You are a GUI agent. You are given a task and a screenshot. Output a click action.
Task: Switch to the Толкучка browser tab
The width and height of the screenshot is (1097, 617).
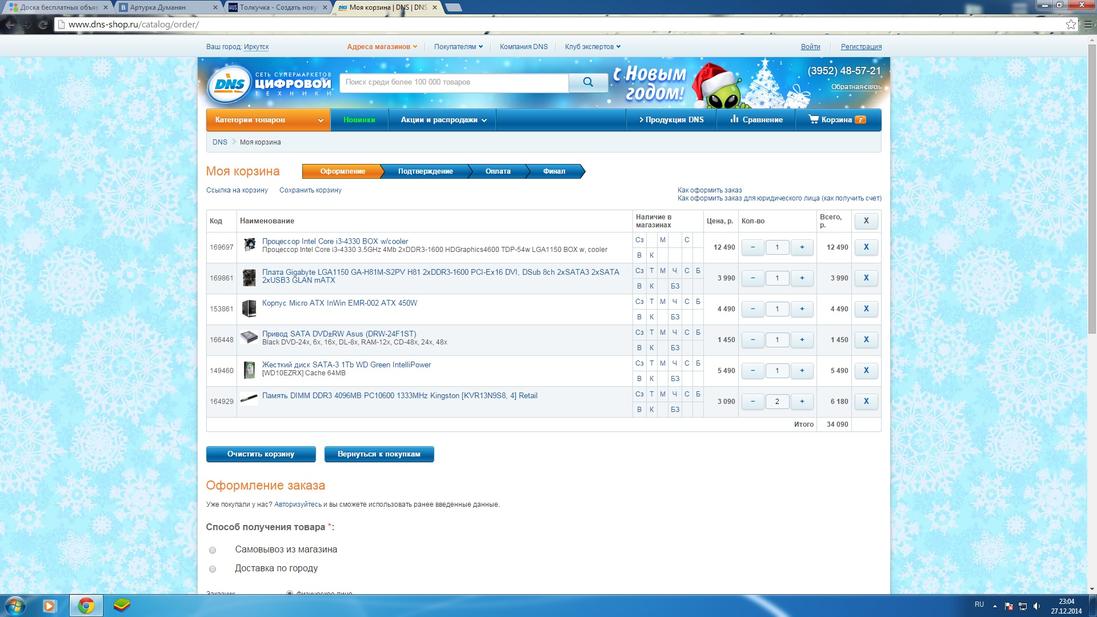(x=277, y=7)
